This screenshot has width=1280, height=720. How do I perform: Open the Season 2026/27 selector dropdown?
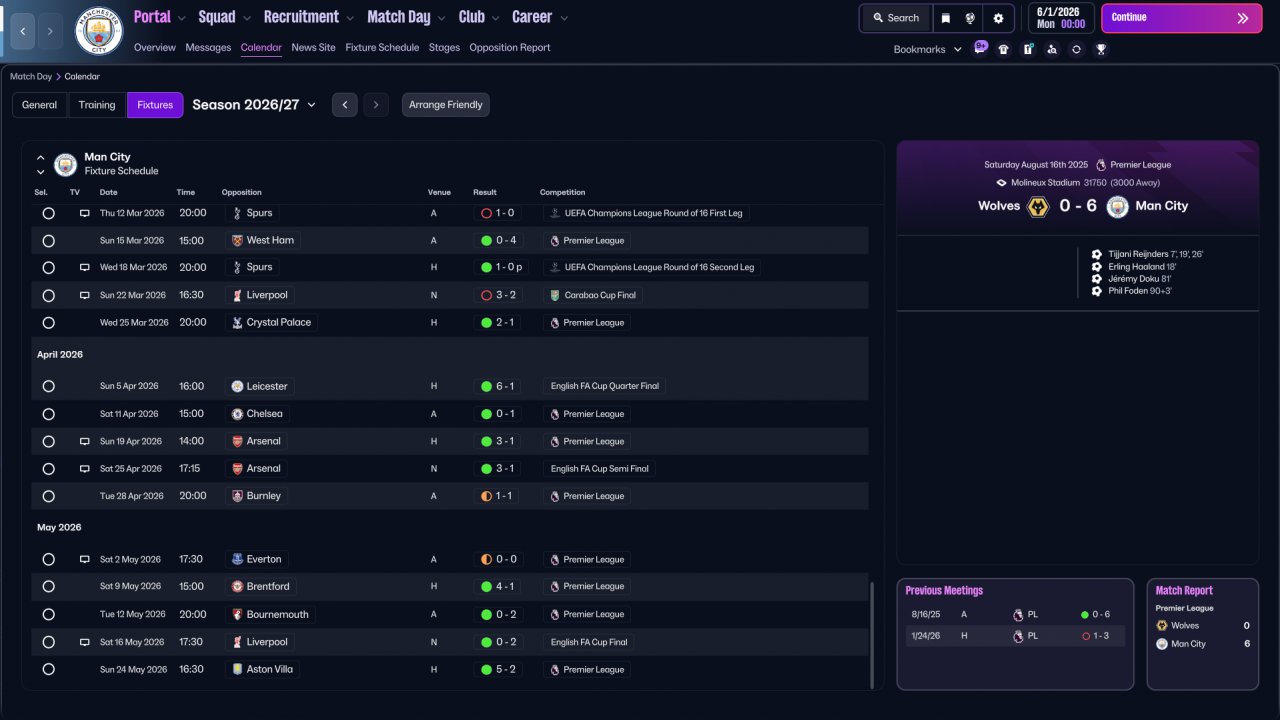pos(254,105)
